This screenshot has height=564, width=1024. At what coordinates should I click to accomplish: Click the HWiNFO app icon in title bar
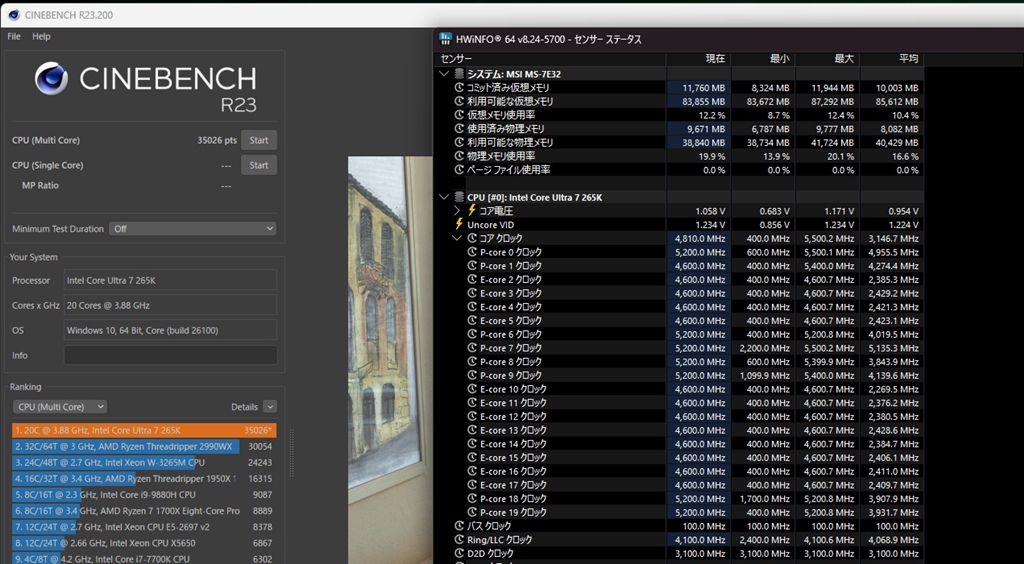pos(445,39)
